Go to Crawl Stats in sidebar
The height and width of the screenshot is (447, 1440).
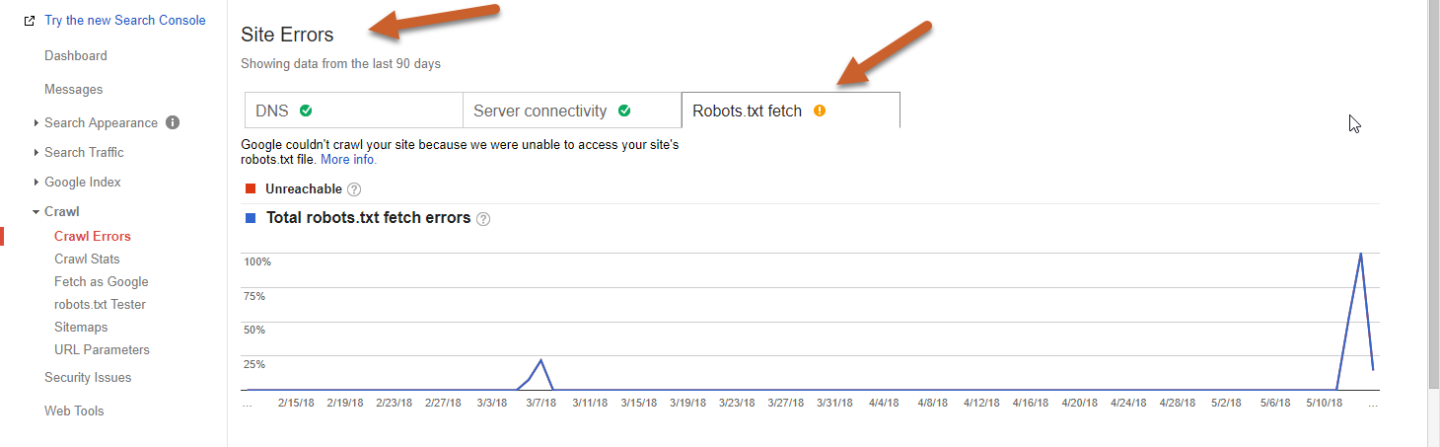tap(87, 259)
